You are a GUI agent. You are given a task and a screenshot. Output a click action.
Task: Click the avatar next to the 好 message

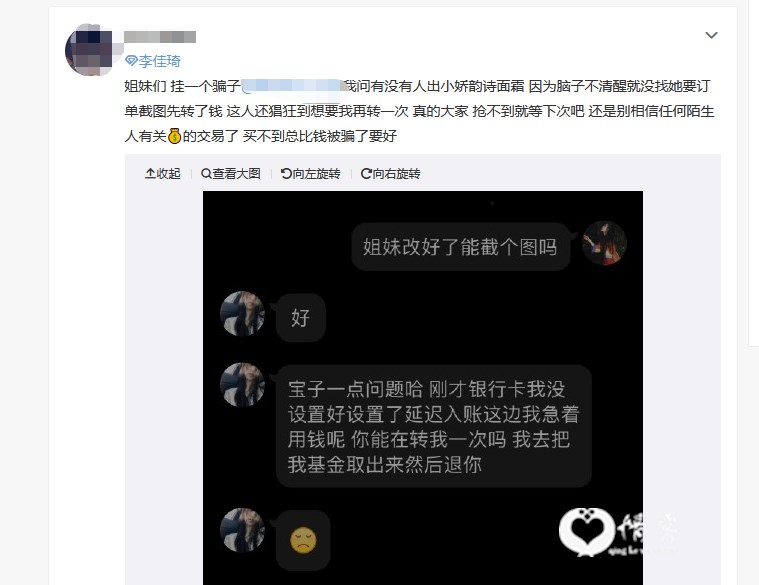coord(243,314)
